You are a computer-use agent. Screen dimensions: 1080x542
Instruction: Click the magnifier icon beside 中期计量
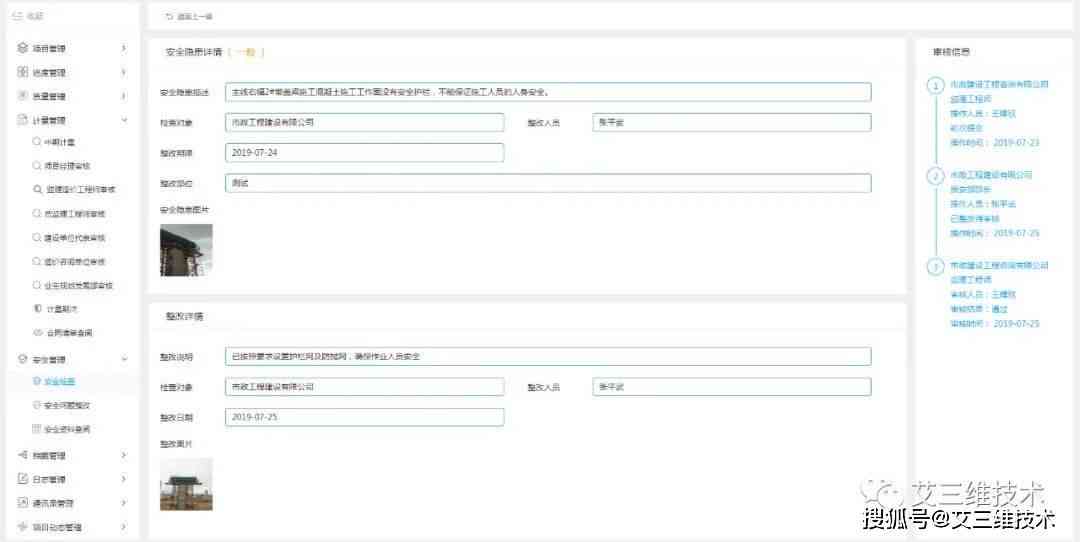[x=37, y=141]
